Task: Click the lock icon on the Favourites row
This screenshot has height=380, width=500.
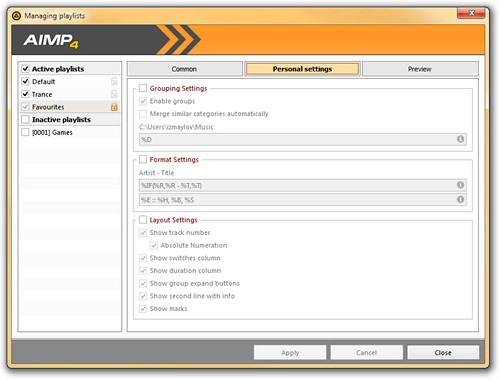Action: click(114, 107)
